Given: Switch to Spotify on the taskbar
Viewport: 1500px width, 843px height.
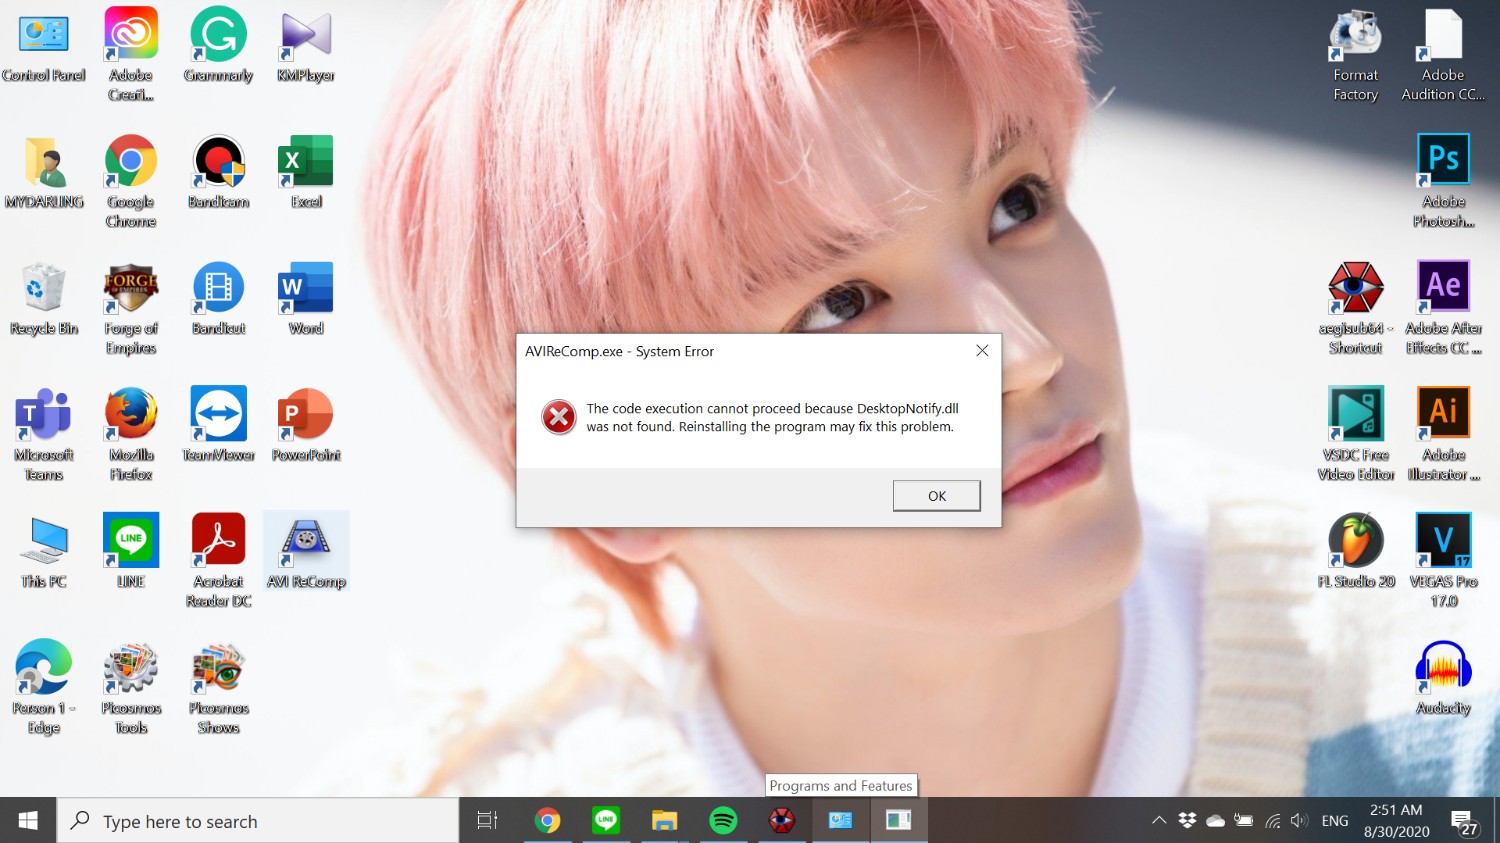Looking at the screenshot, I should pyautogui.click(x=723, y=820).
